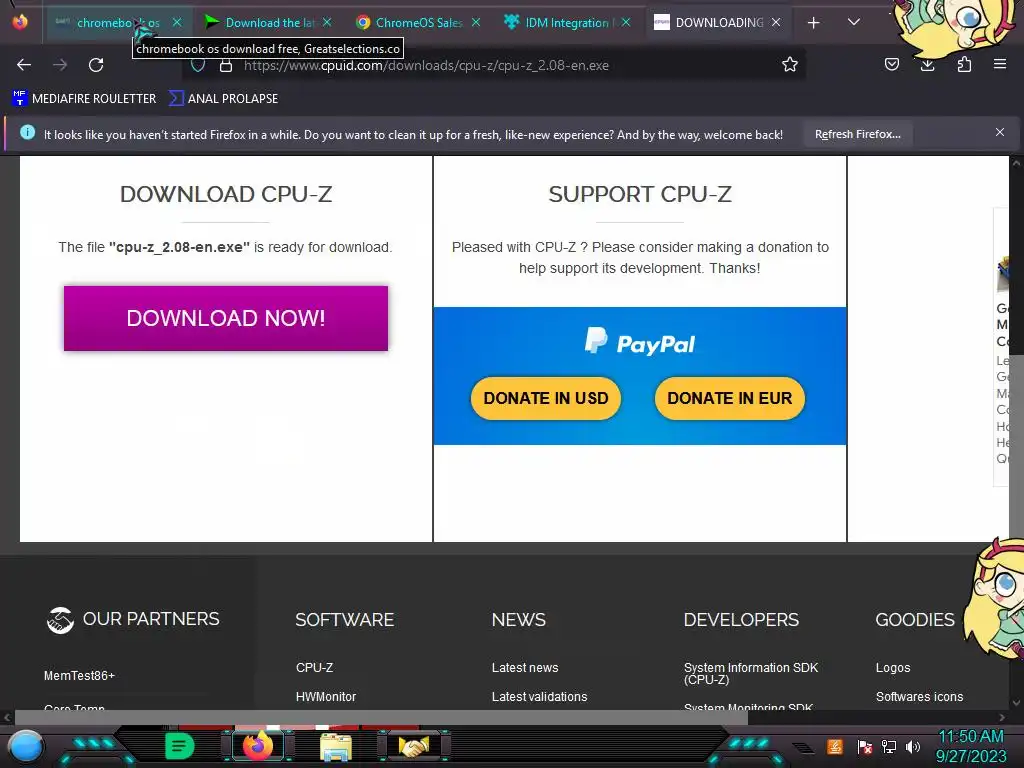Open the Start orb menu
The height and width of the screenshot is (768, 1024).
point(25,746)
